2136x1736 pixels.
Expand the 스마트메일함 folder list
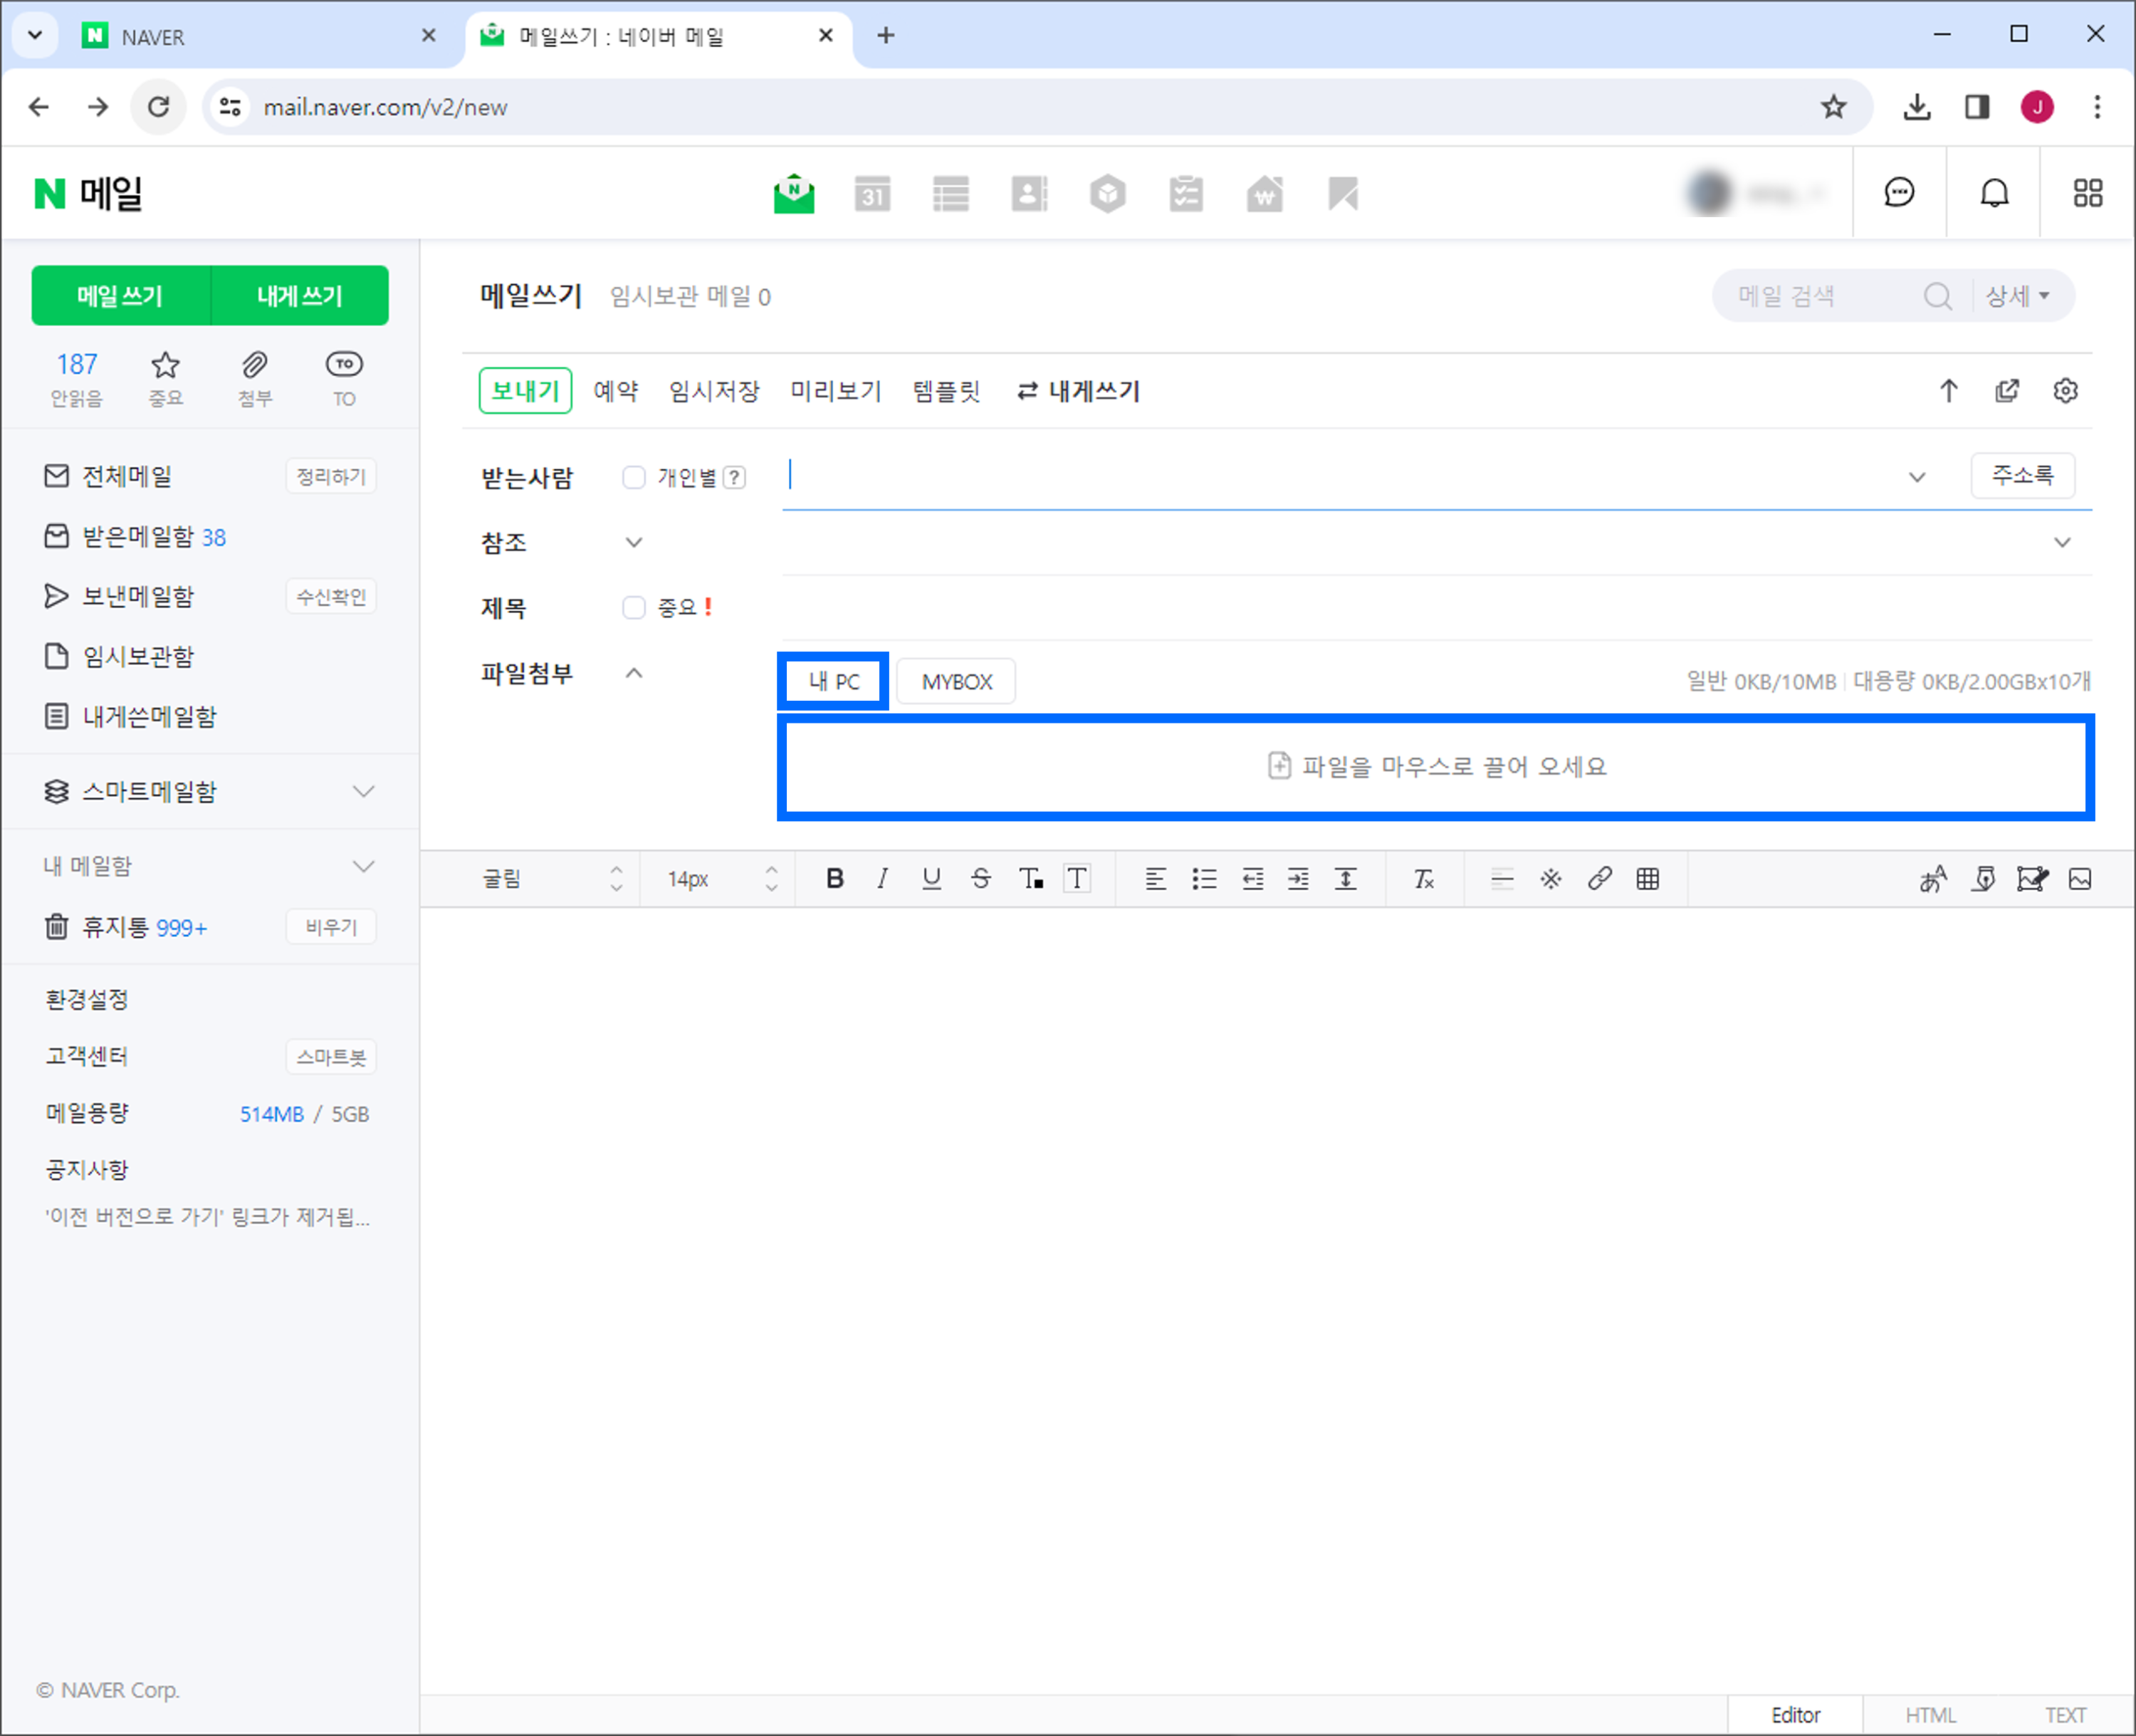click(x=364, y=792)
